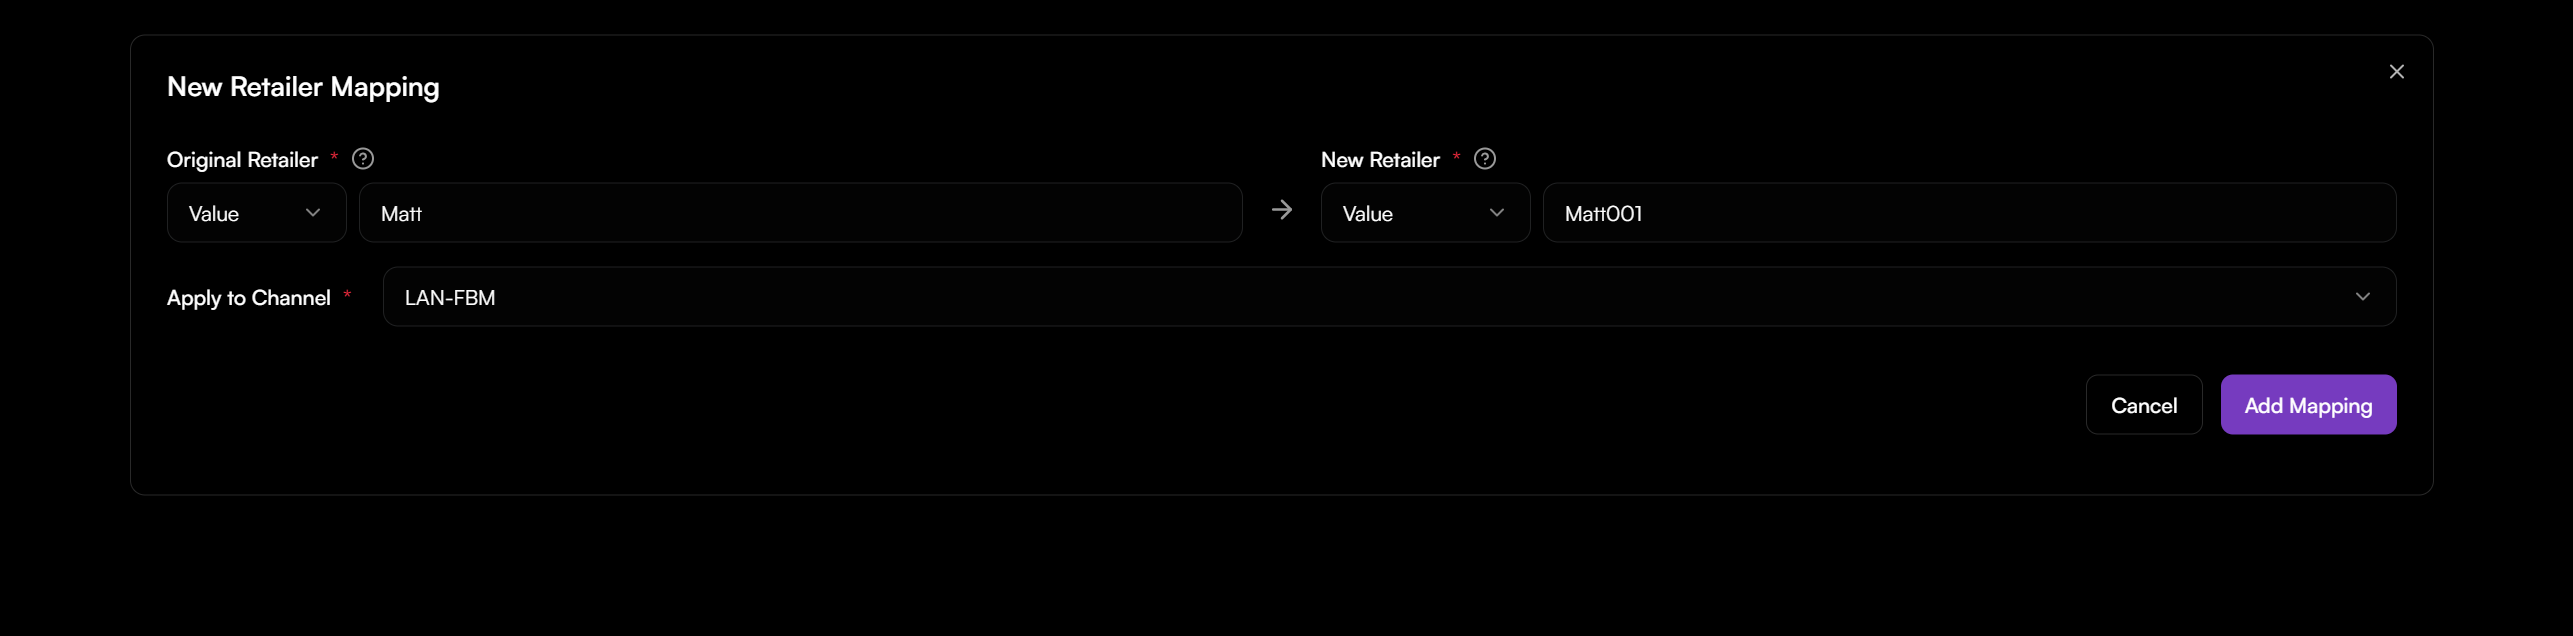2573x636 pixels.
Task: Click red asterisk next to Apply to Channel
Action: (x=347, y=295)
